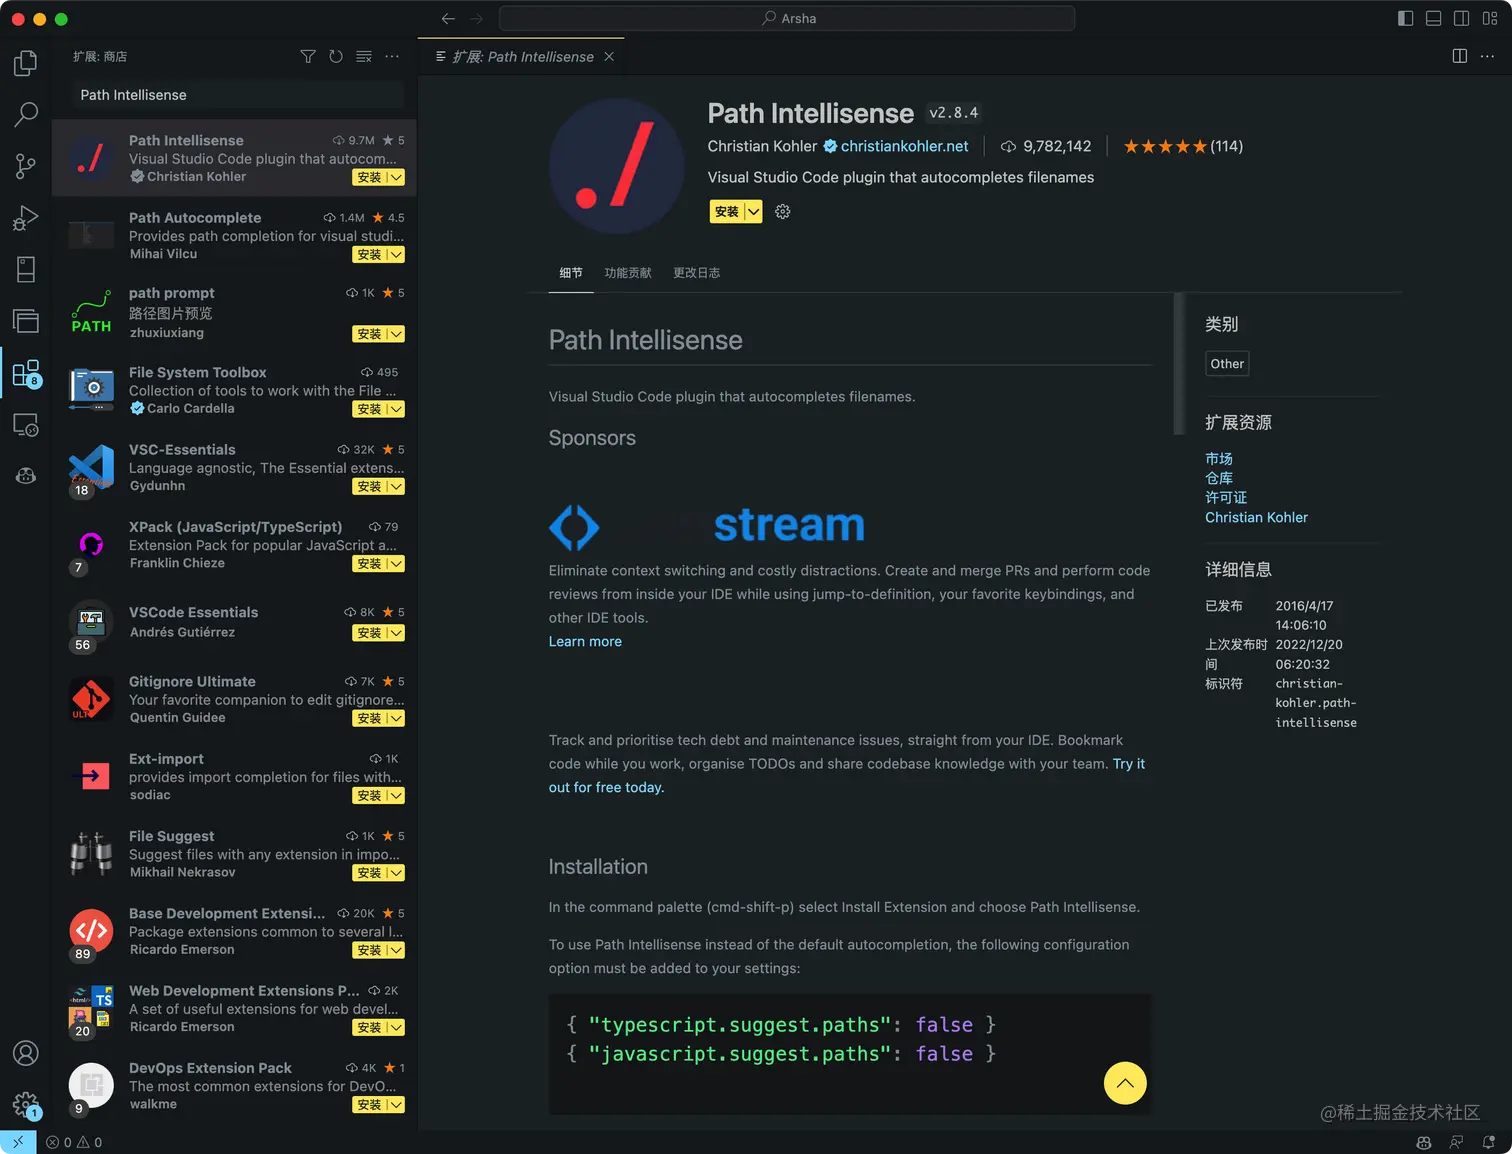This screenshot has width=1512, height=1154.
Task: Expand install dropdown for Gitignore Ultimate
Action: coord(396,719)
